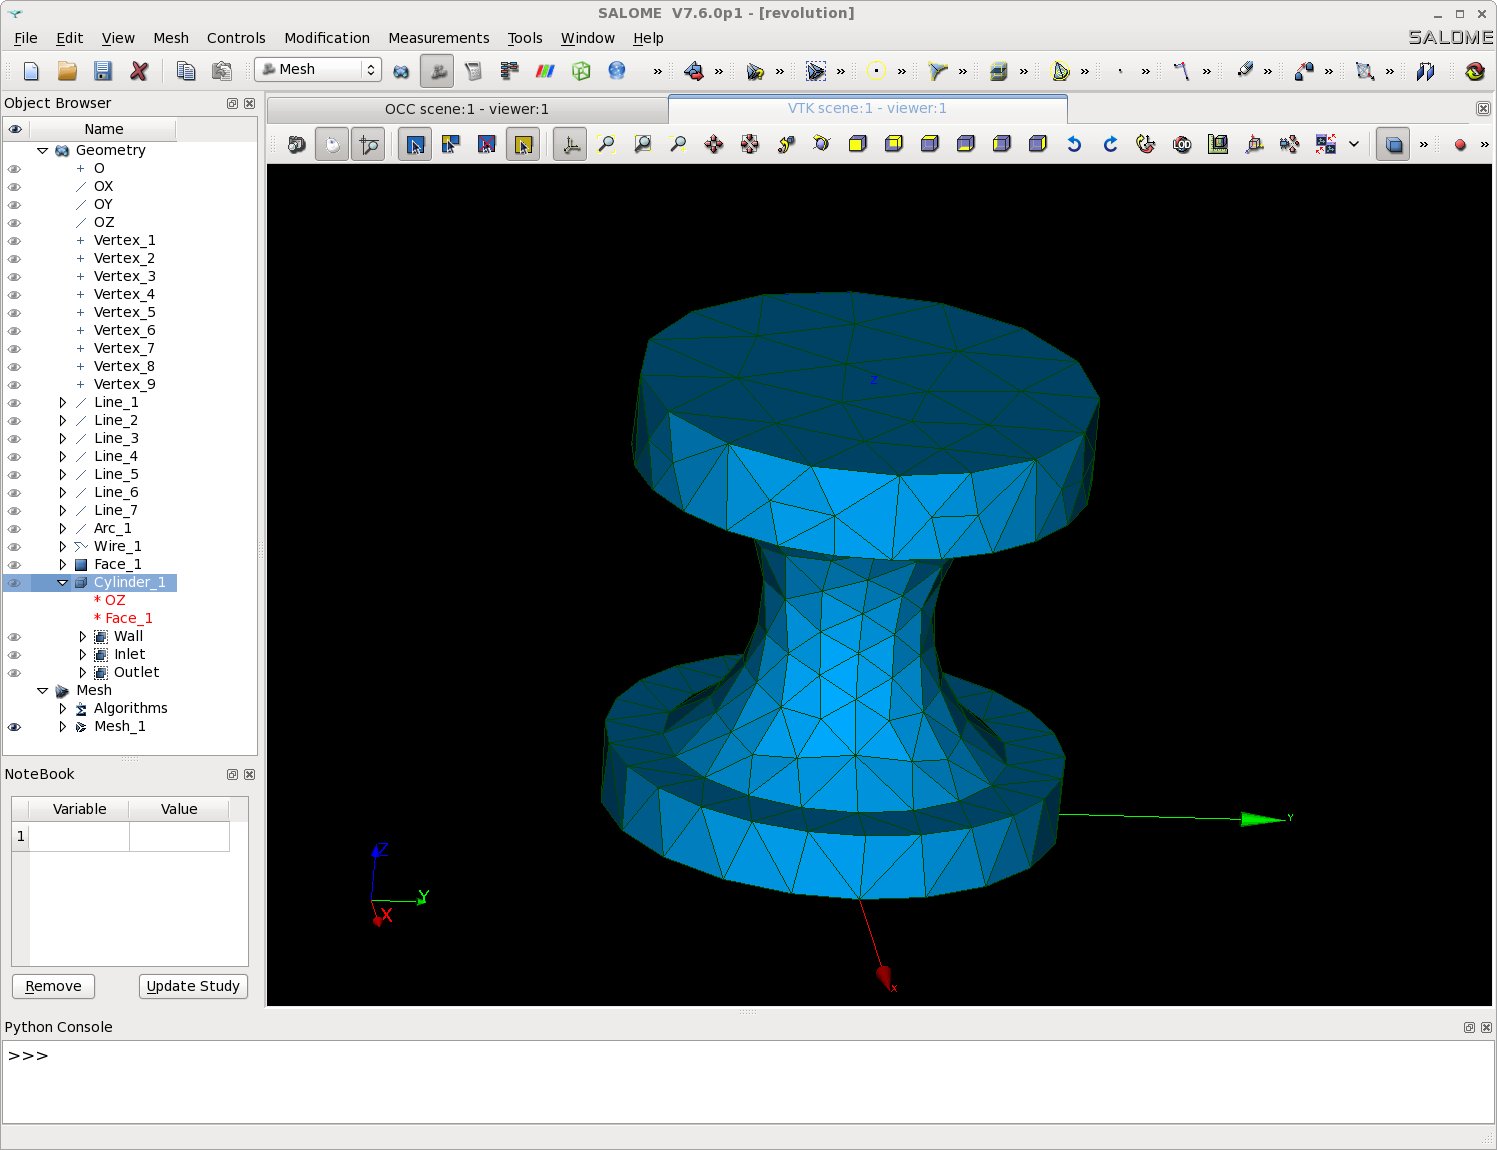Open the viewer toolbar down-arrow dropdown
Screen dimensions: 1497x1150
pyautogui.click(x=1354, y=145)
